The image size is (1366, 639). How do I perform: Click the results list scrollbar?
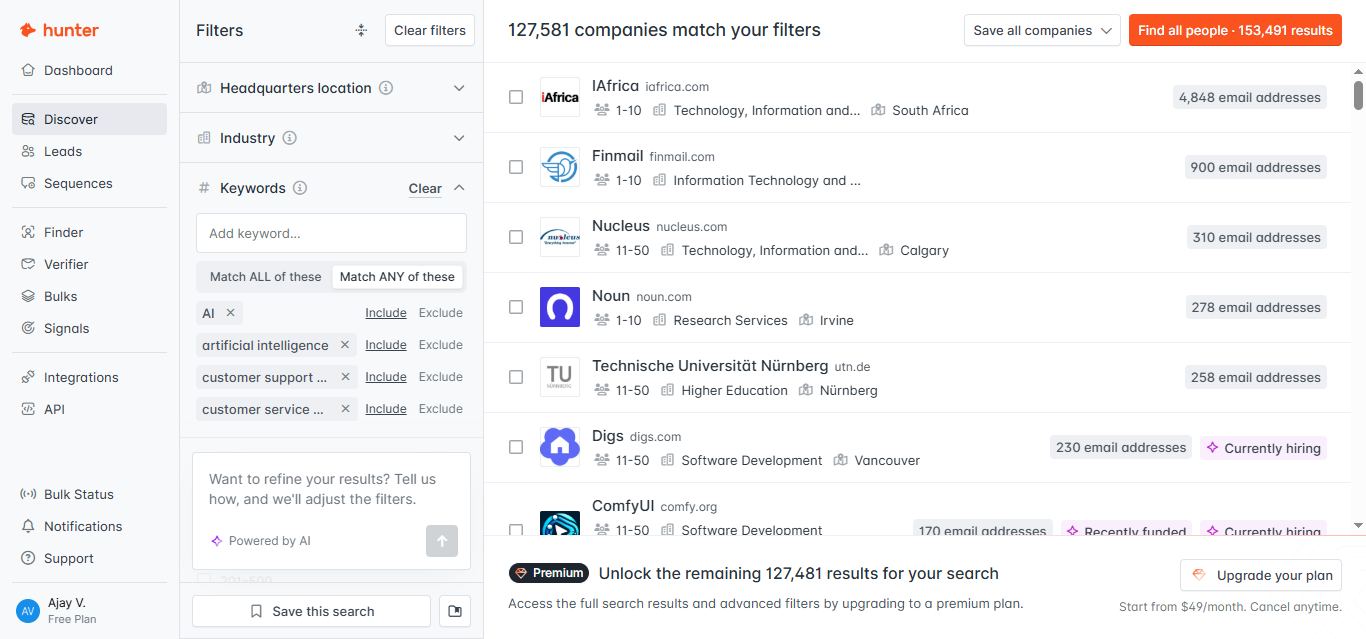coord(1358,95)
